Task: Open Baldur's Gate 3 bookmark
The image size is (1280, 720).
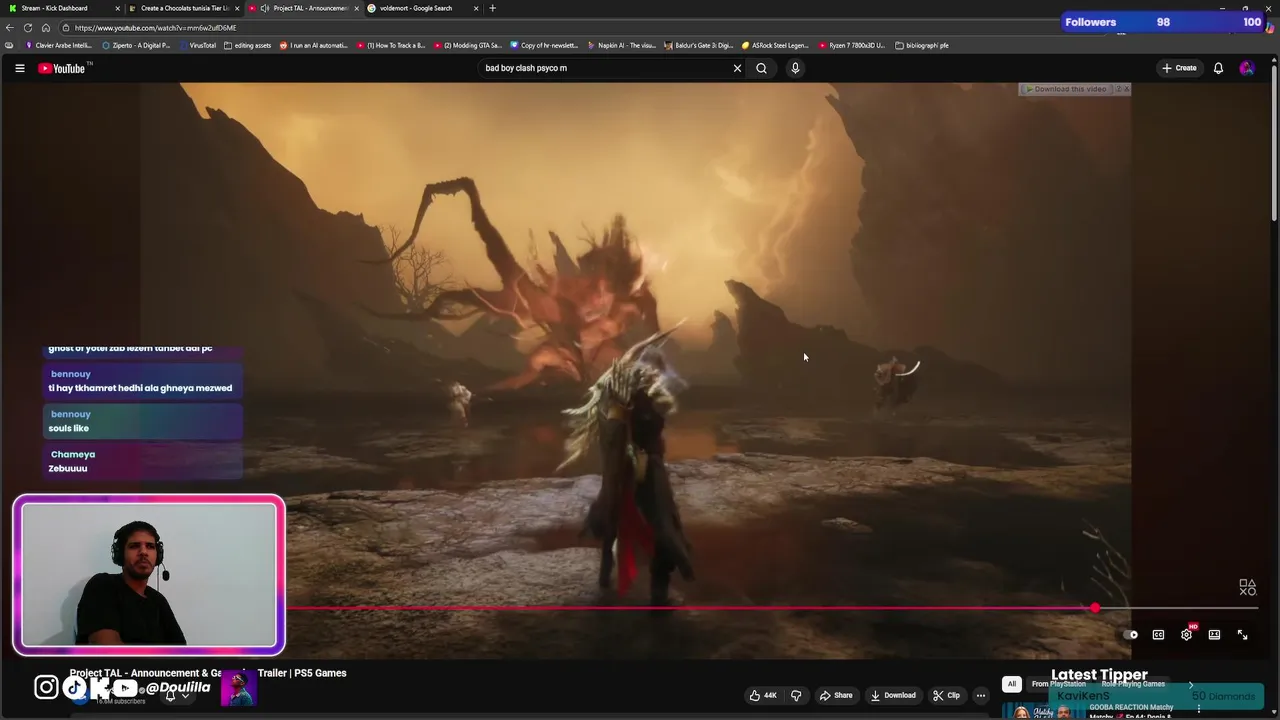Action: pos(699,45)
